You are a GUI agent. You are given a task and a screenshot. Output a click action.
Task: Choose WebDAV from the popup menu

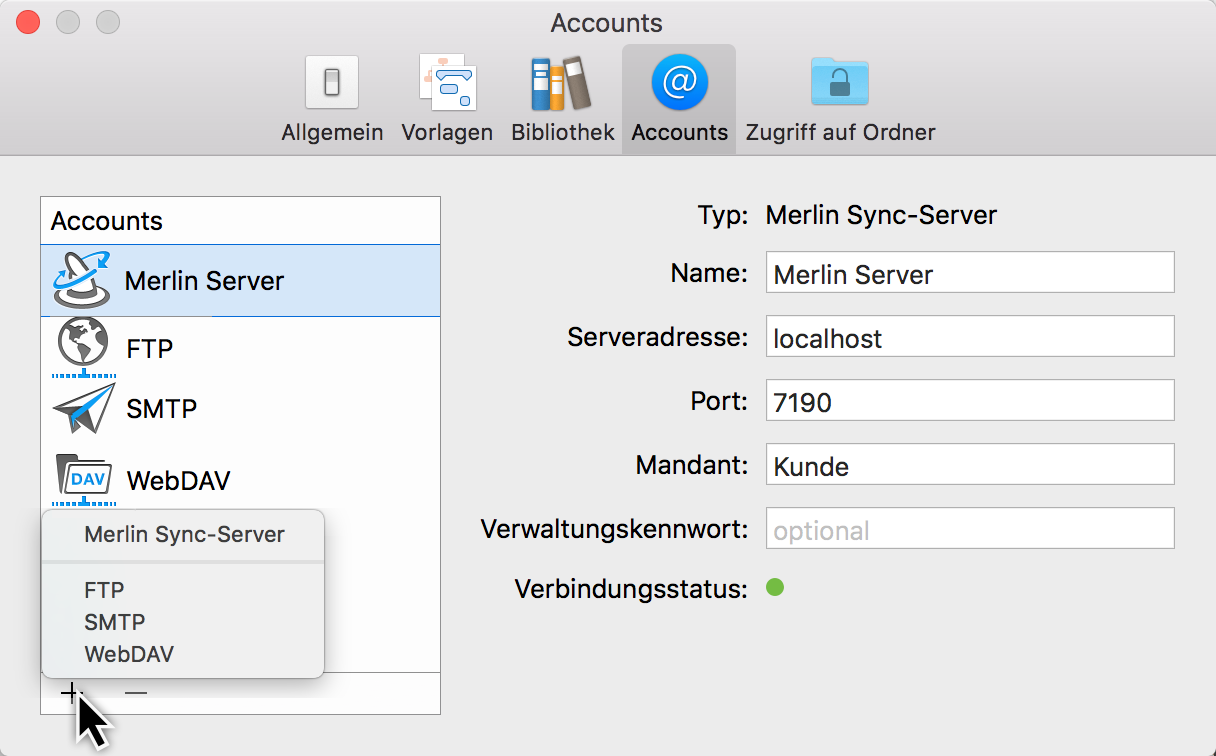pyautogui.click(x=129, y=654)
